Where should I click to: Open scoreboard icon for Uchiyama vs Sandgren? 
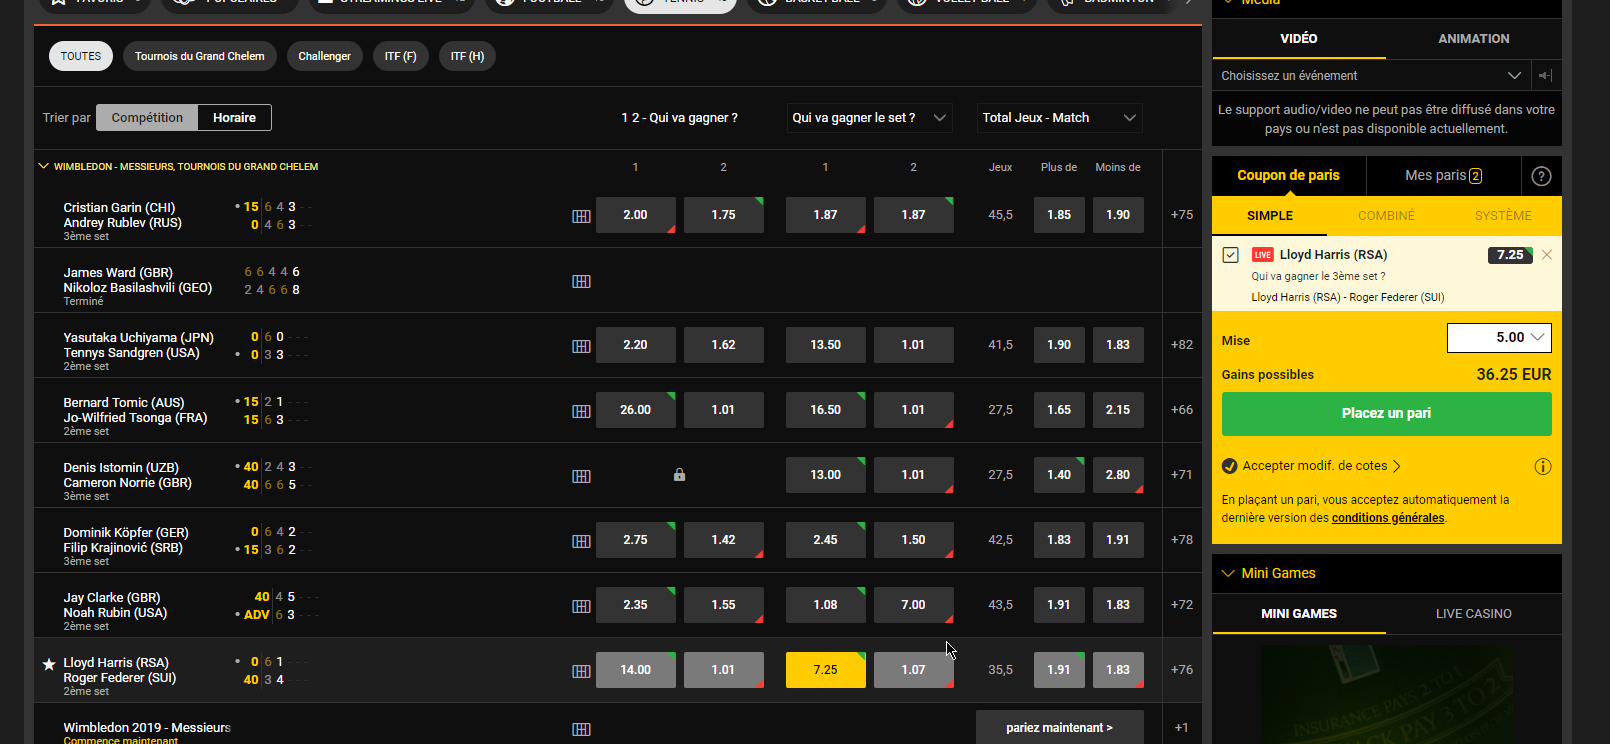[x=581, y=346]
